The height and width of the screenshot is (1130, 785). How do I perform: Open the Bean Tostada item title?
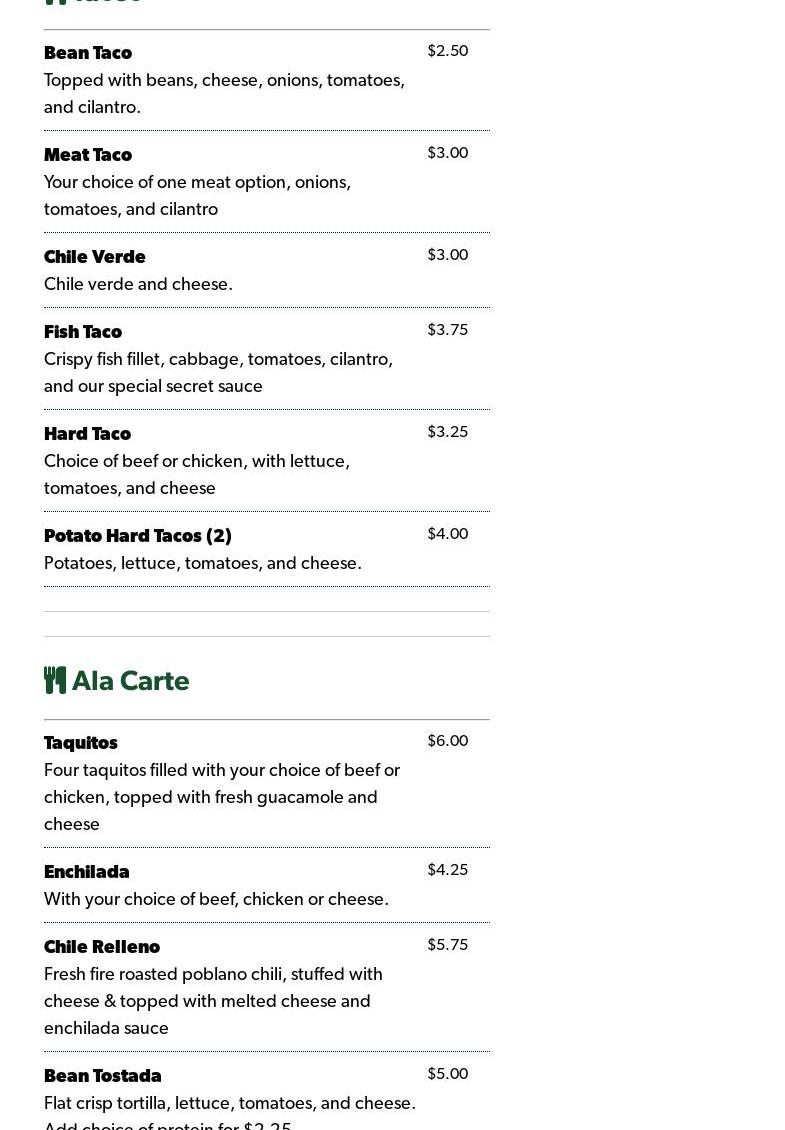103,1076
